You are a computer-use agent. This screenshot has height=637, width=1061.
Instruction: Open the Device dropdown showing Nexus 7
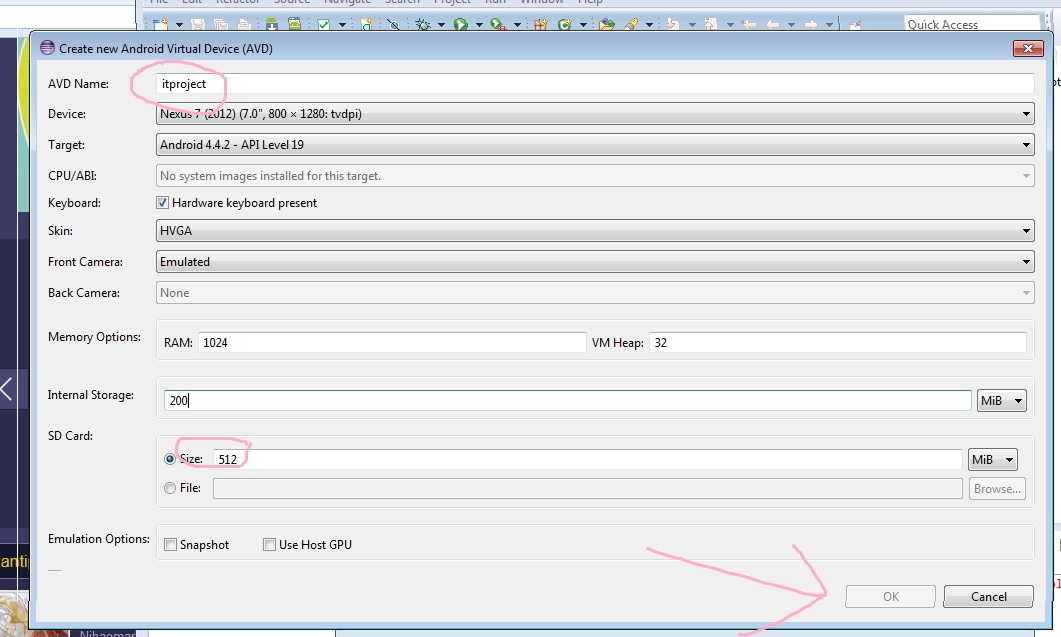pos(595,114)
